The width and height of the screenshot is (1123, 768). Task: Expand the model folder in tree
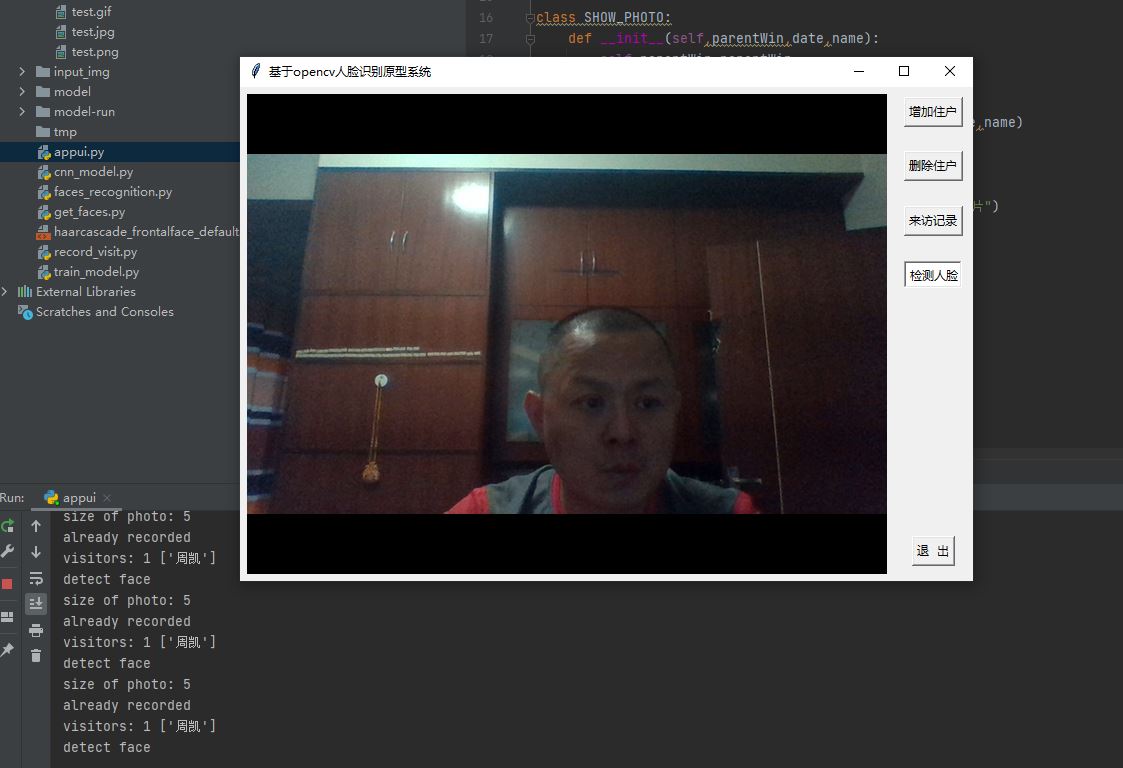click(x=22, y=92)
